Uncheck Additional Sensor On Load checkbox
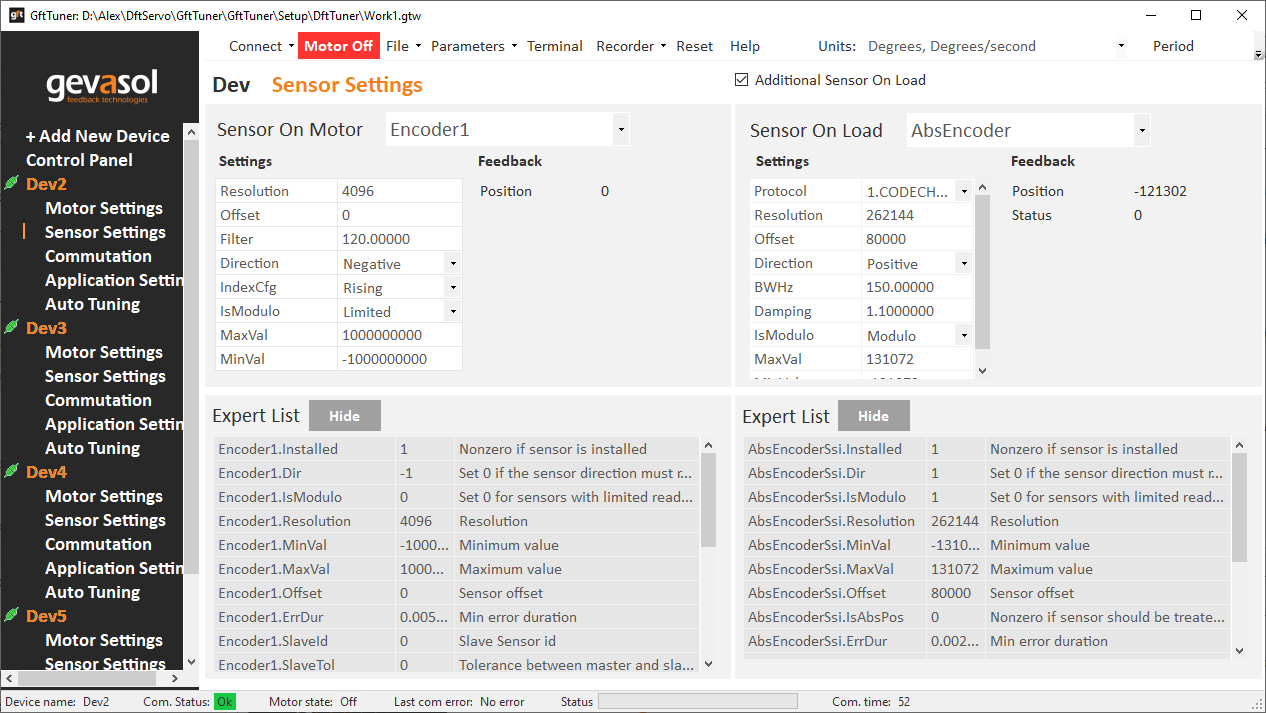Viewport: 1266px width, 713px height. [741, 80]
